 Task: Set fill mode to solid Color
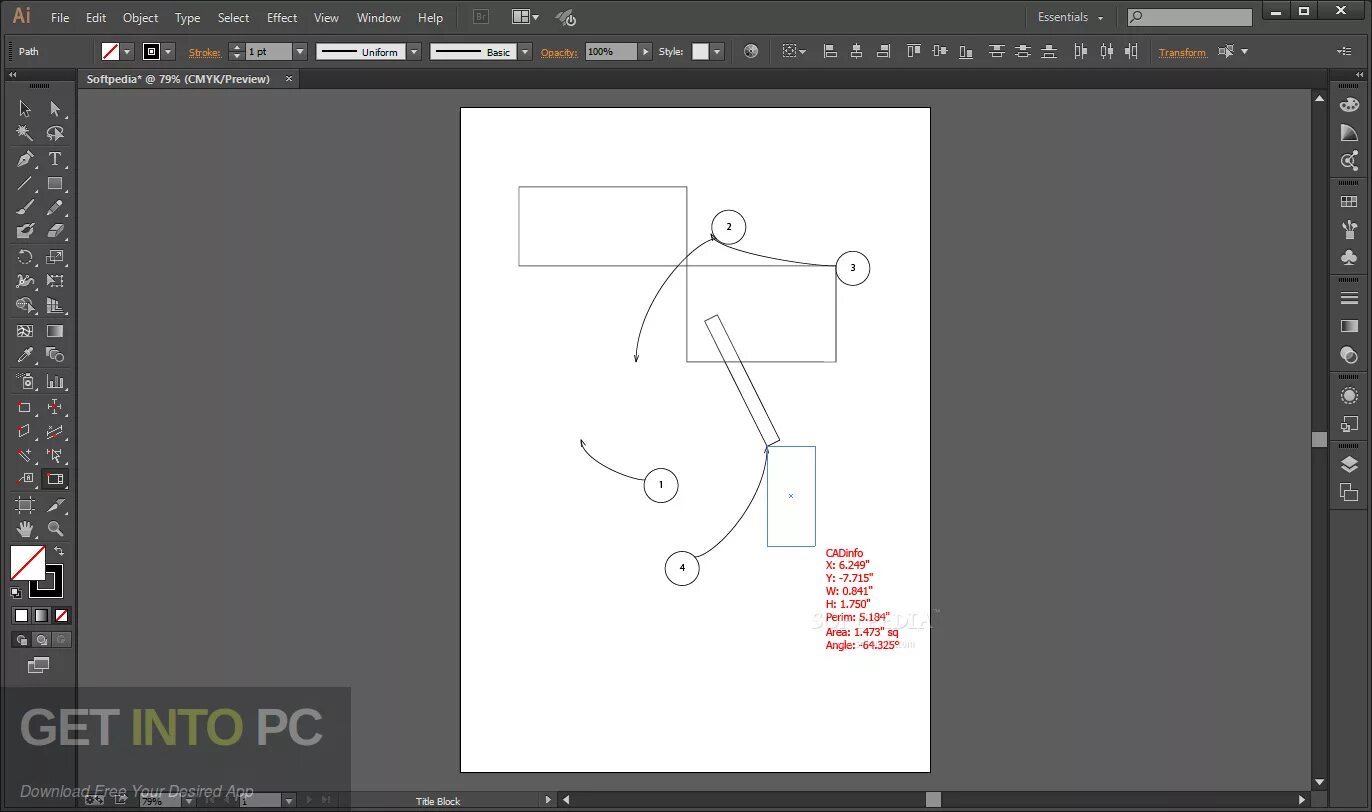tap(21, 615)
